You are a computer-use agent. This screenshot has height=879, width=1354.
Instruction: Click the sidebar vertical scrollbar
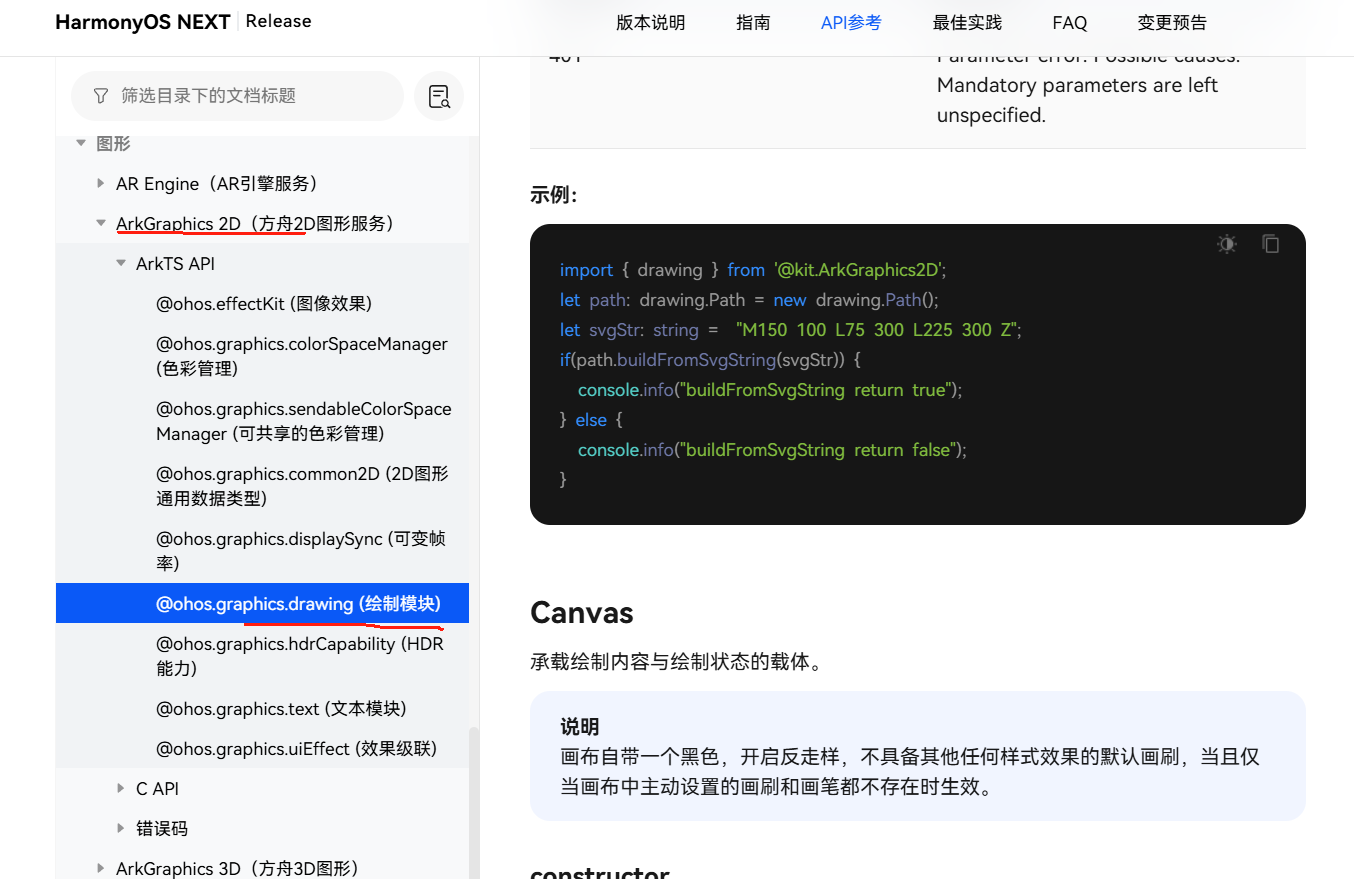point(474,800)
